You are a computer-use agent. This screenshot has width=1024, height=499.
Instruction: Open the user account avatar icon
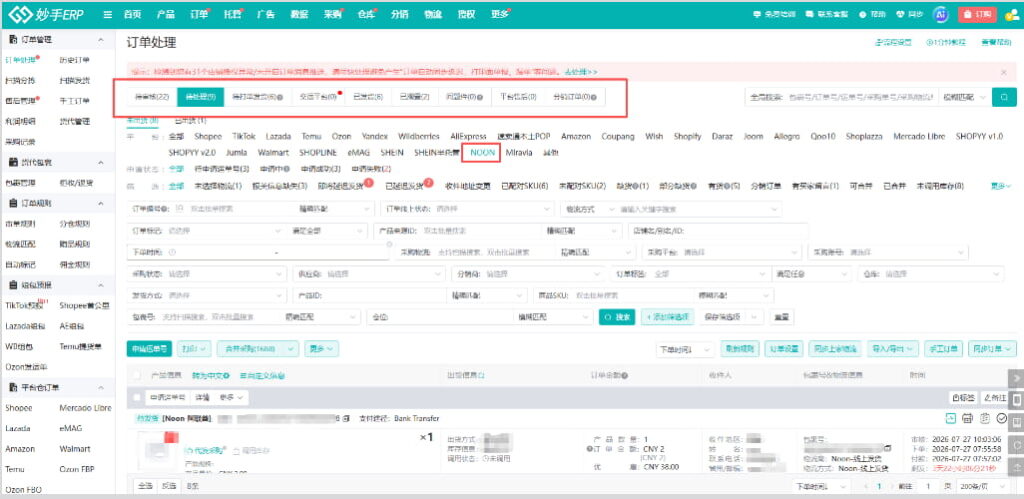(1011, 14)
